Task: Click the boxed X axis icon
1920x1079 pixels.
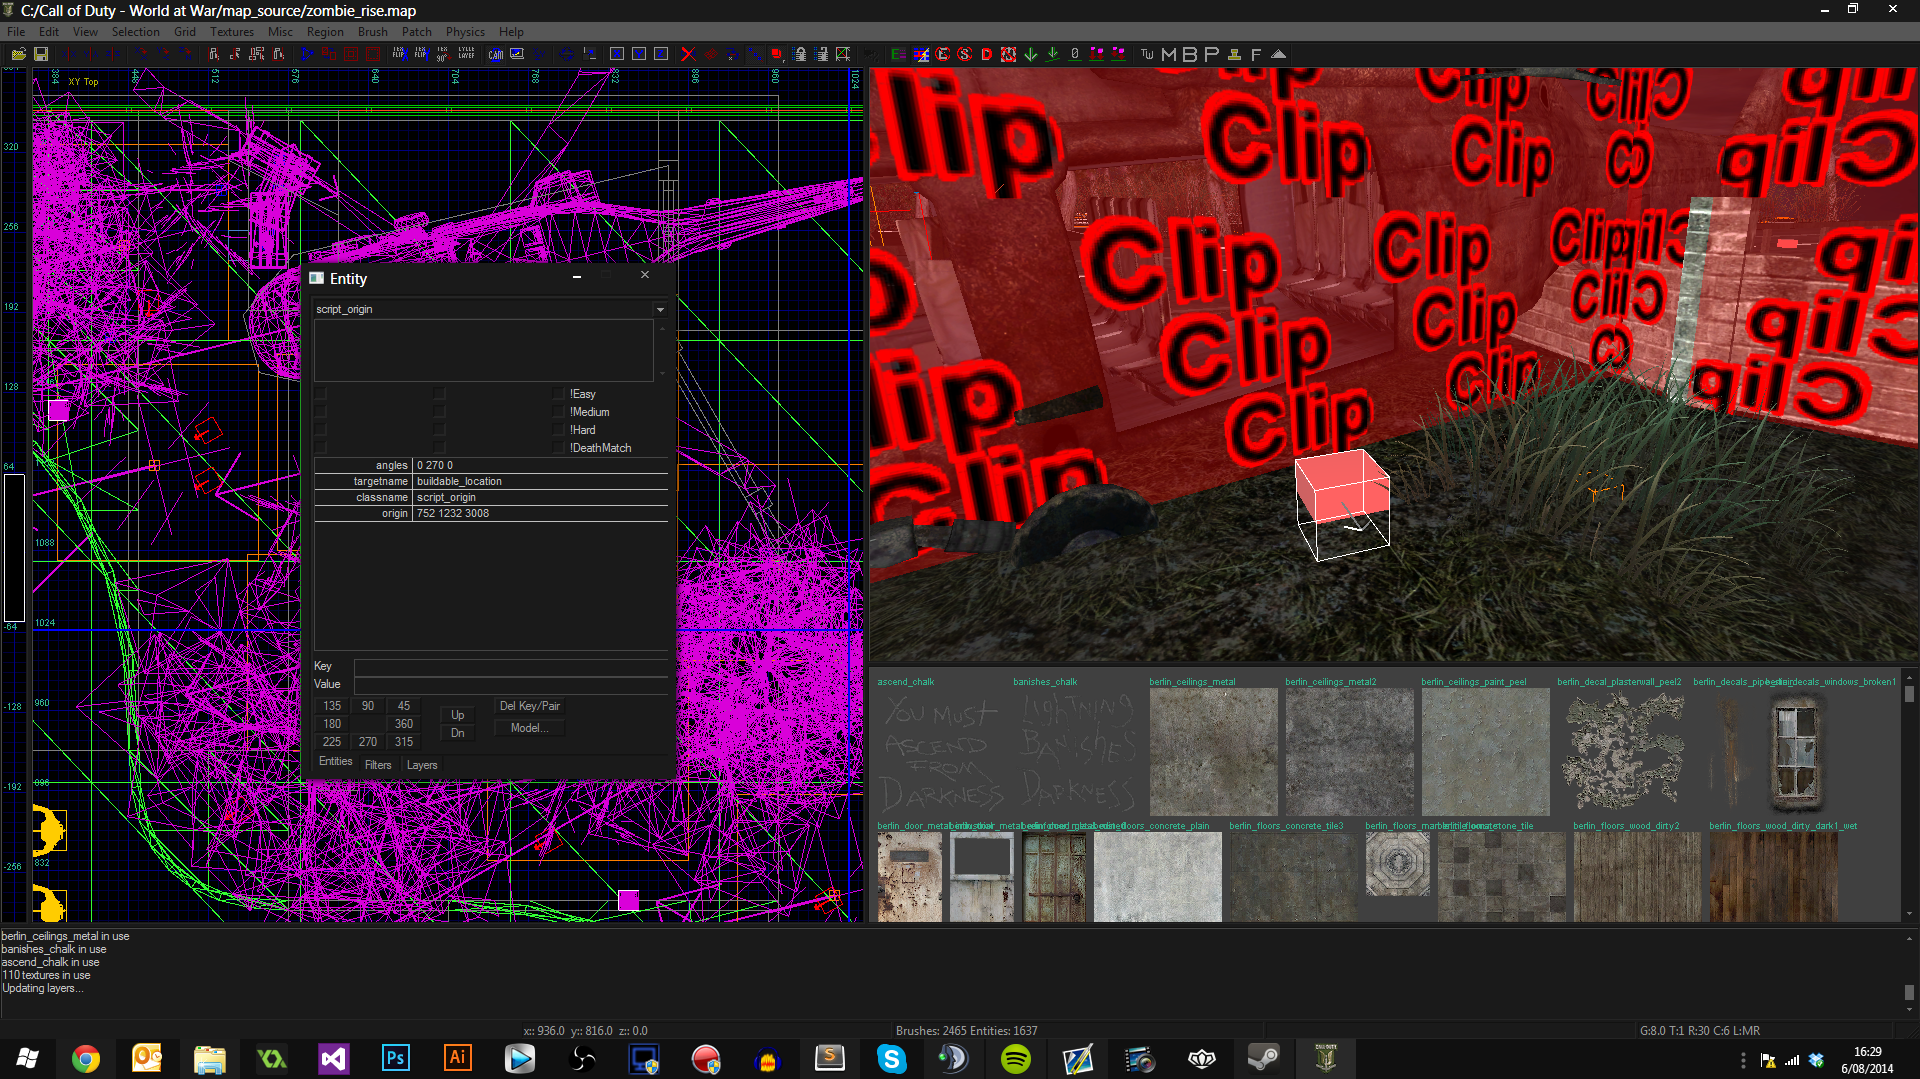Action: 617,54
